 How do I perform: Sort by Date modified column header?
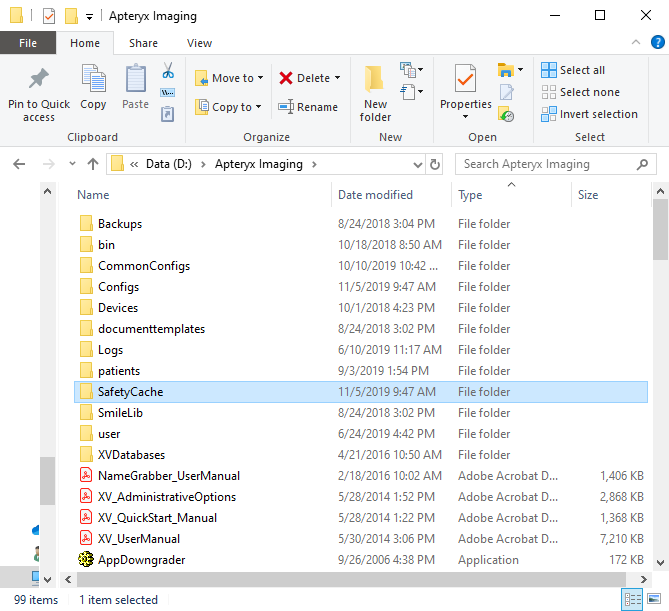(375, 195)
